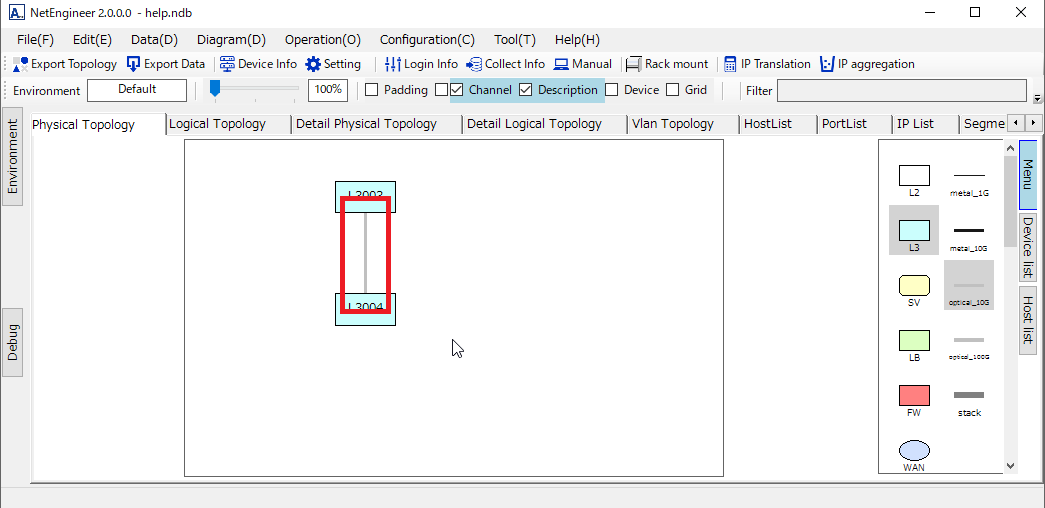Click the Collect Info toolbar icon

(474, 64)
